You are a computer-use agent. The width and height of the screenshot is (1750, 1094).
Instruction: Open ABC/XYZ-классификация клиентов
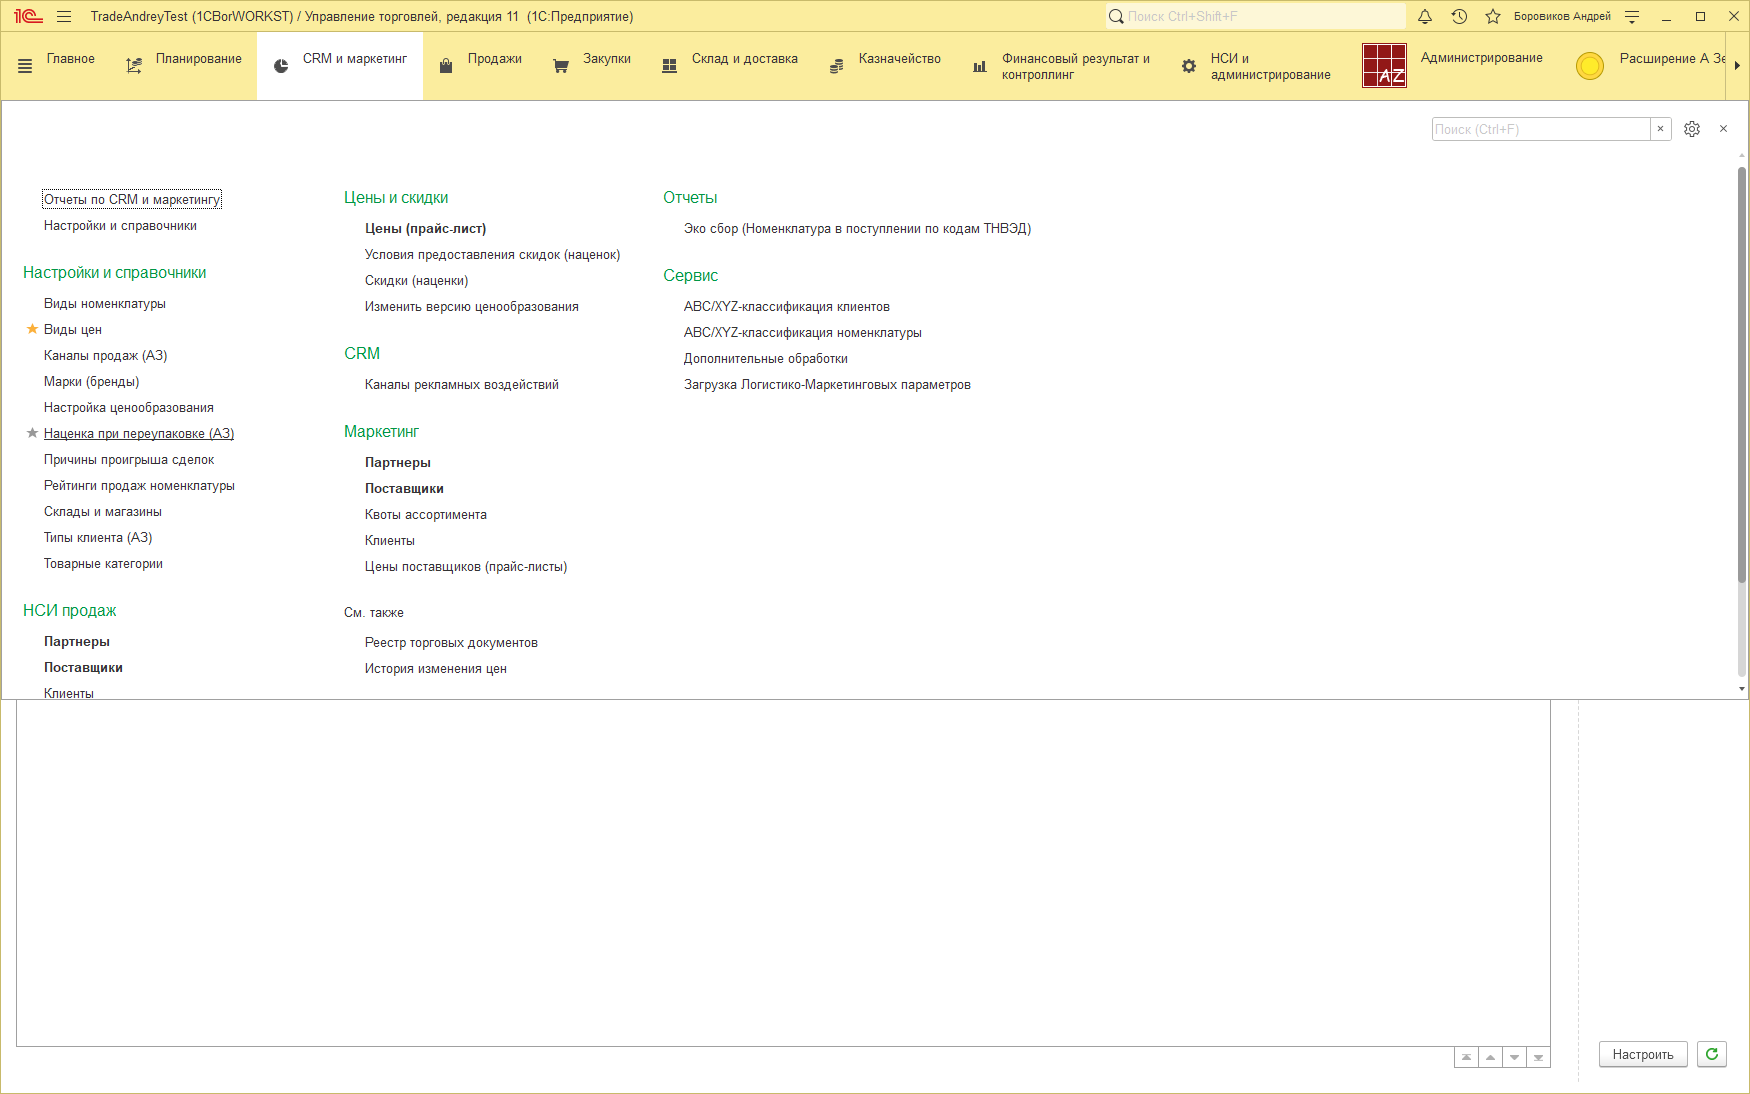[786, 307]
